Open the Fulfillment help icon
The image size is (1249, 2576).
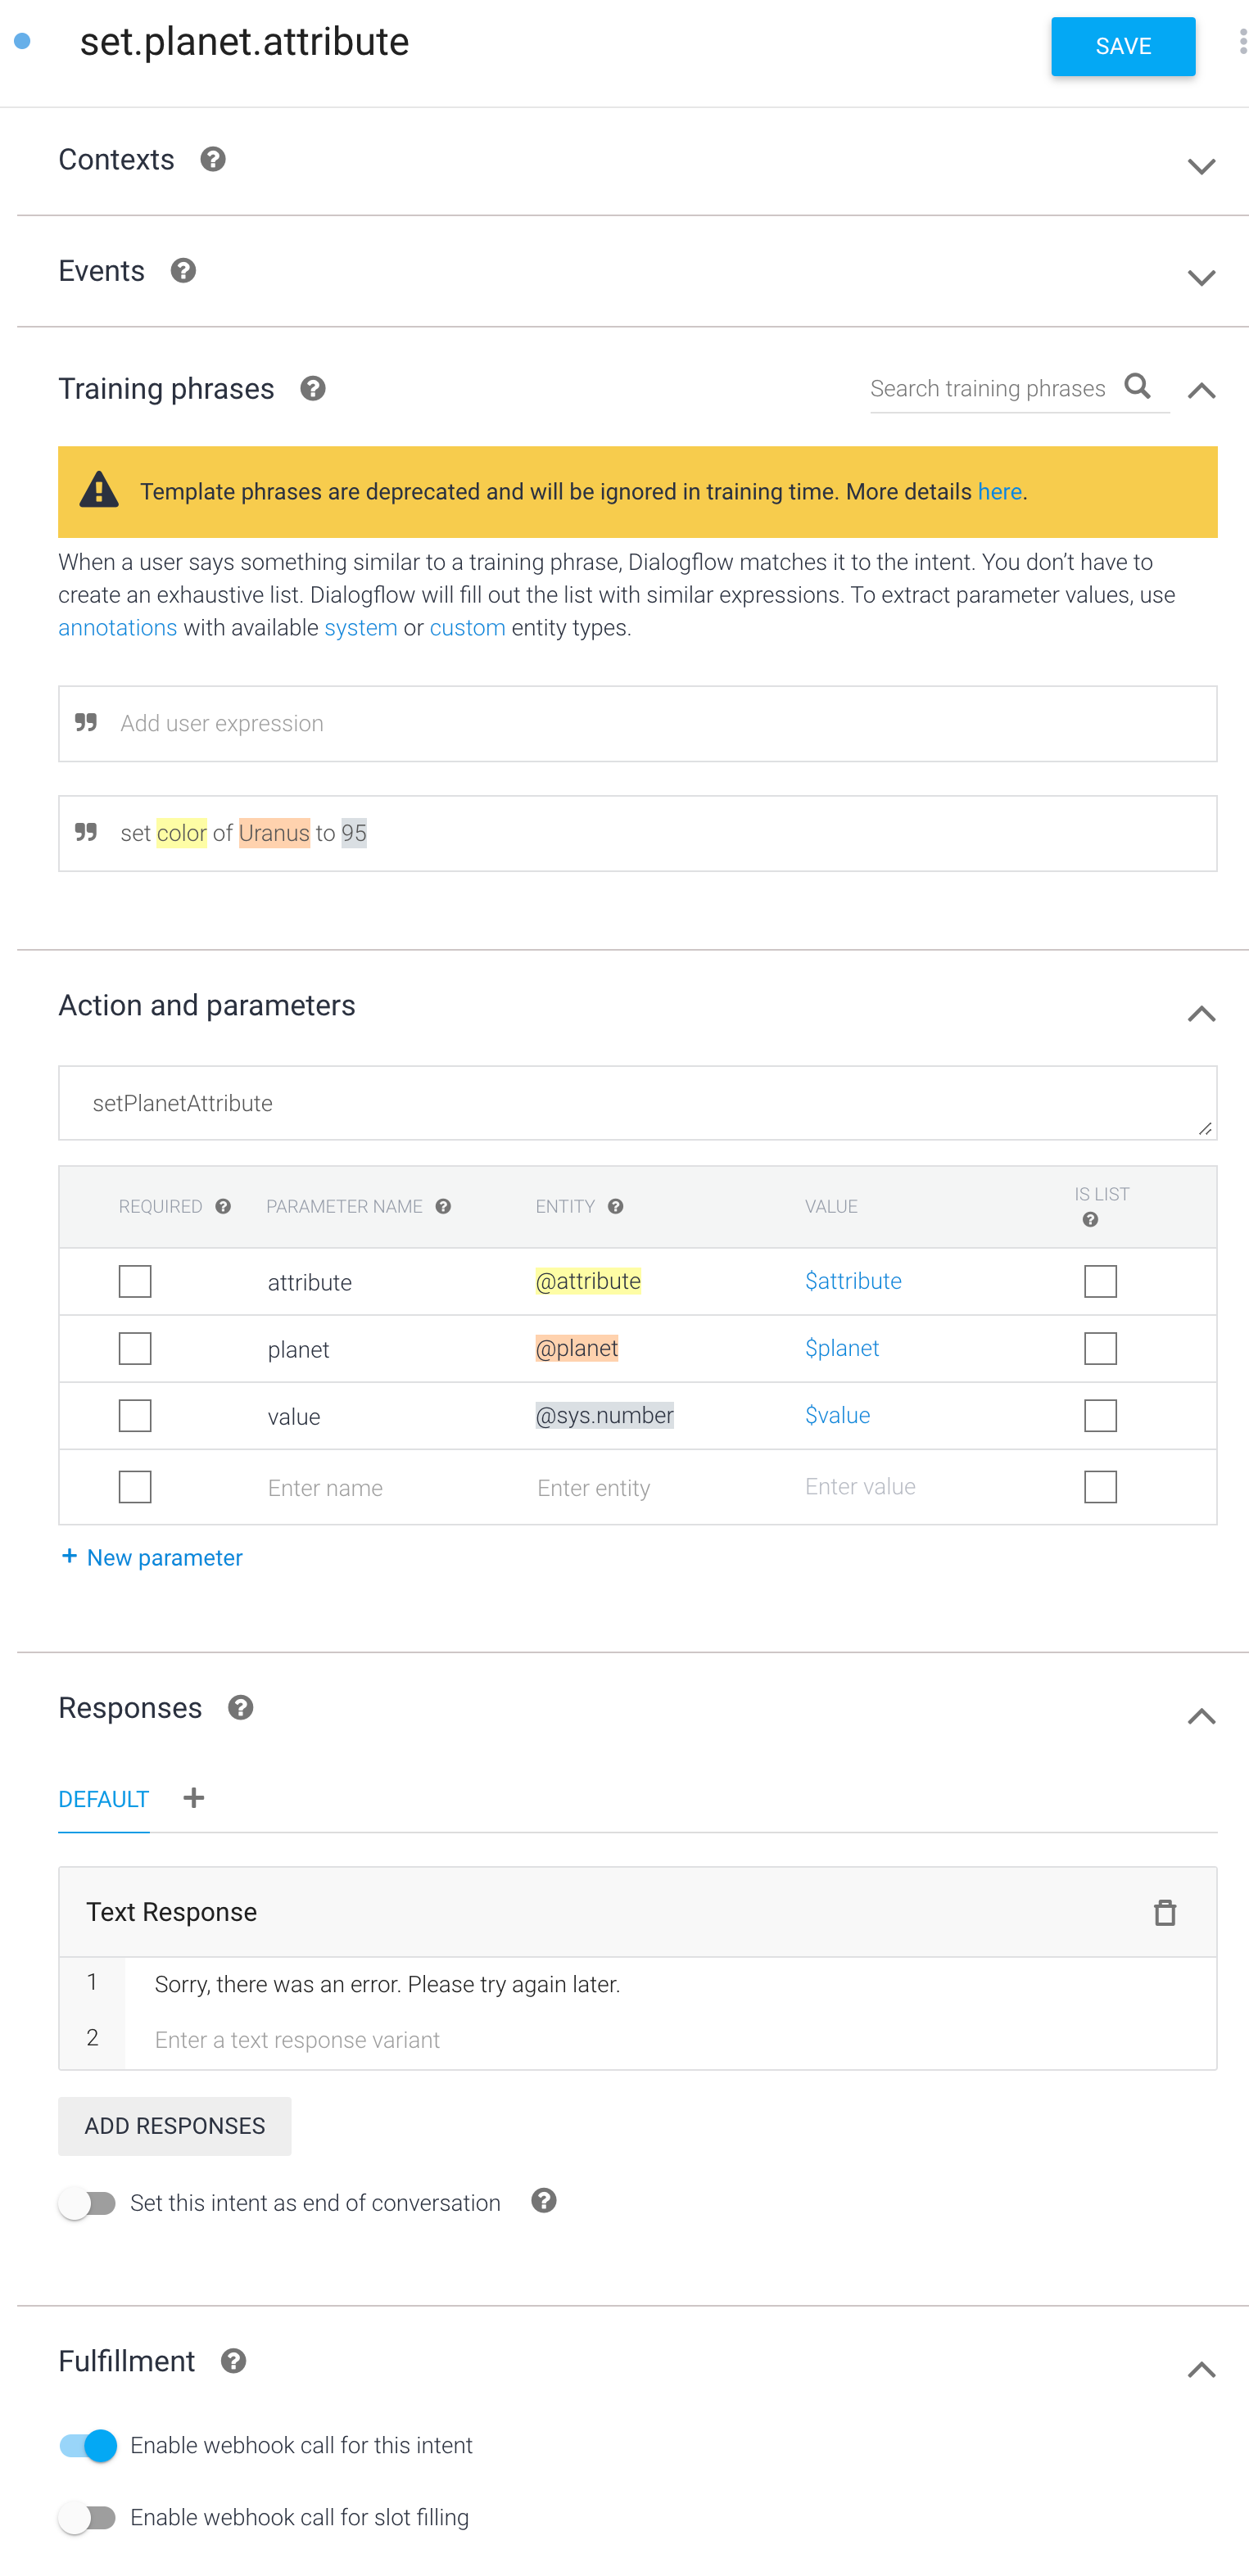click(233, 2361)
